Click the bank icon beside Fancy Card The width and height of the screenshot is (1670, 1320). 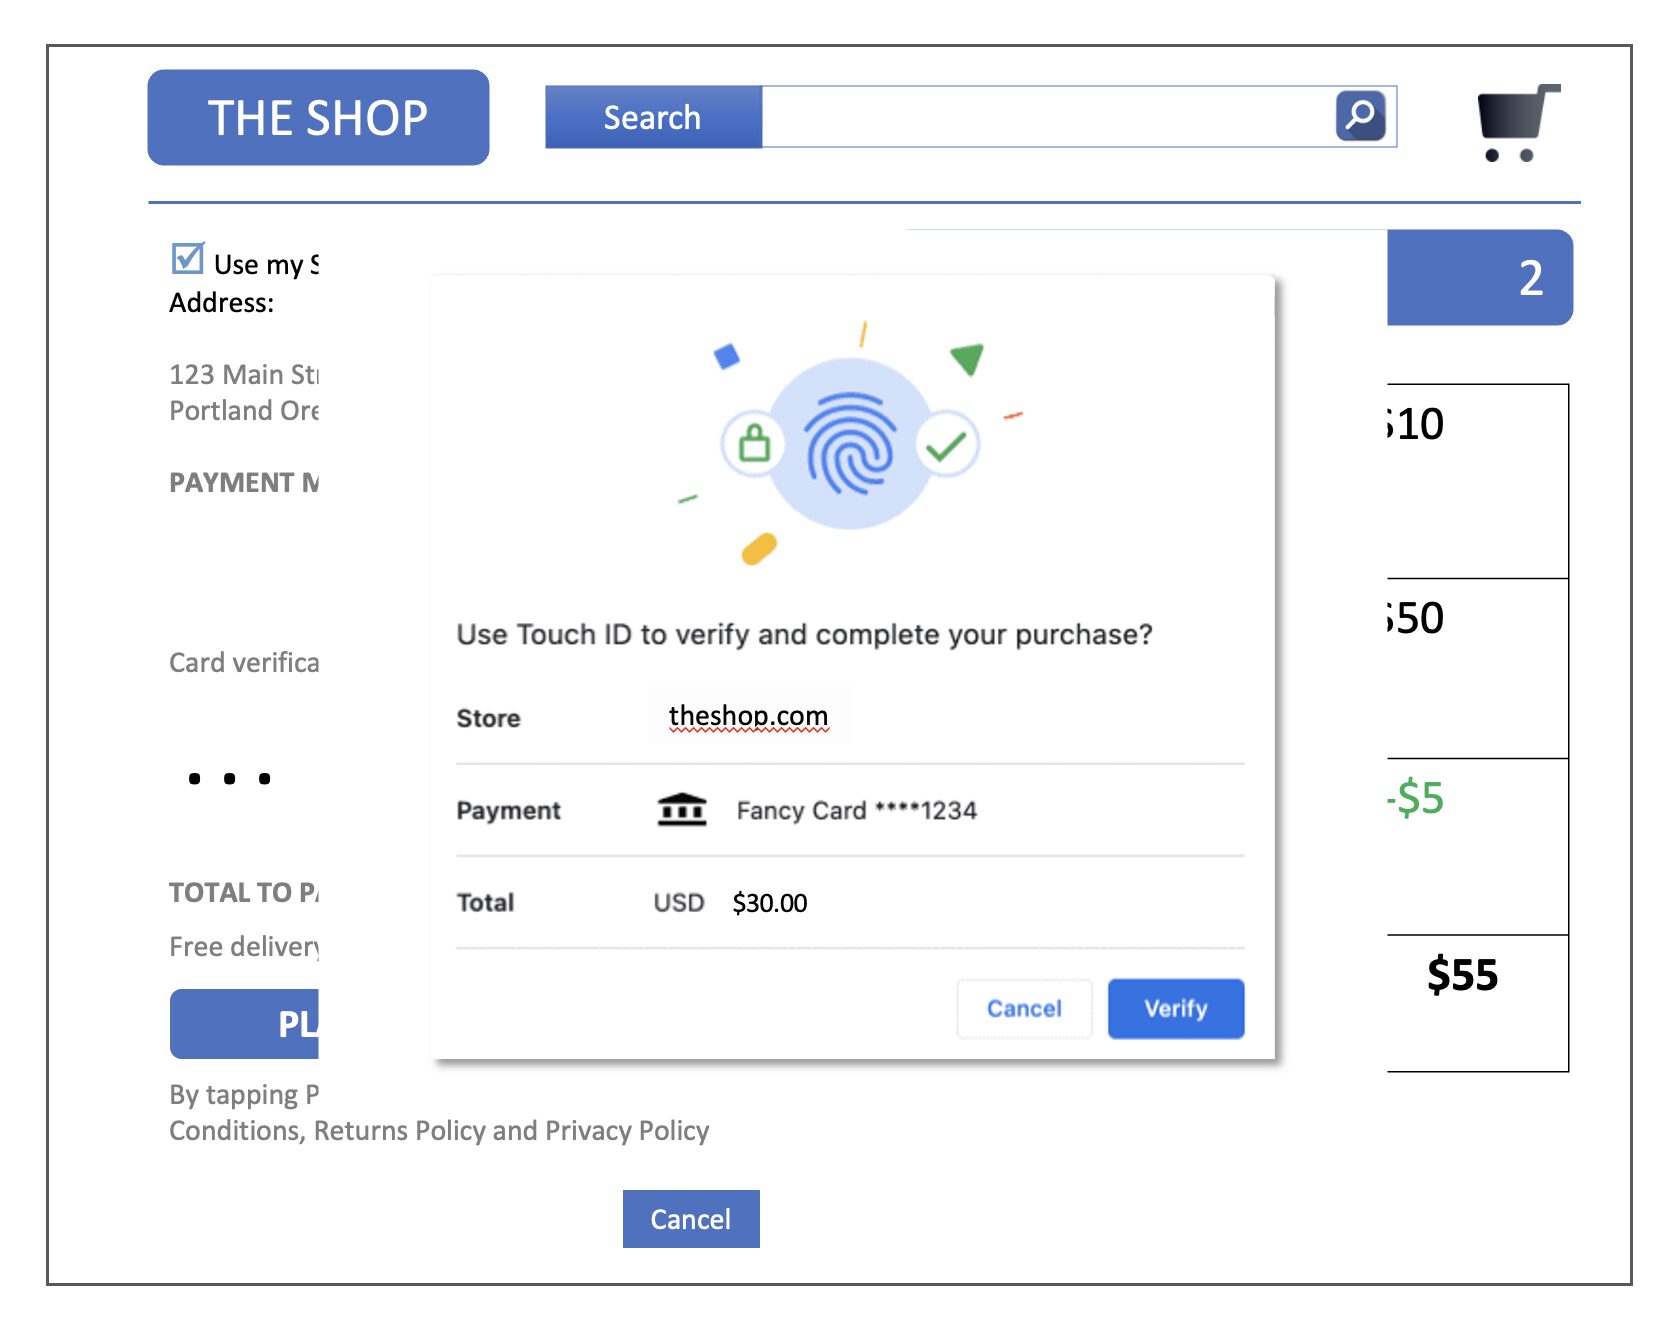(682, 810)
